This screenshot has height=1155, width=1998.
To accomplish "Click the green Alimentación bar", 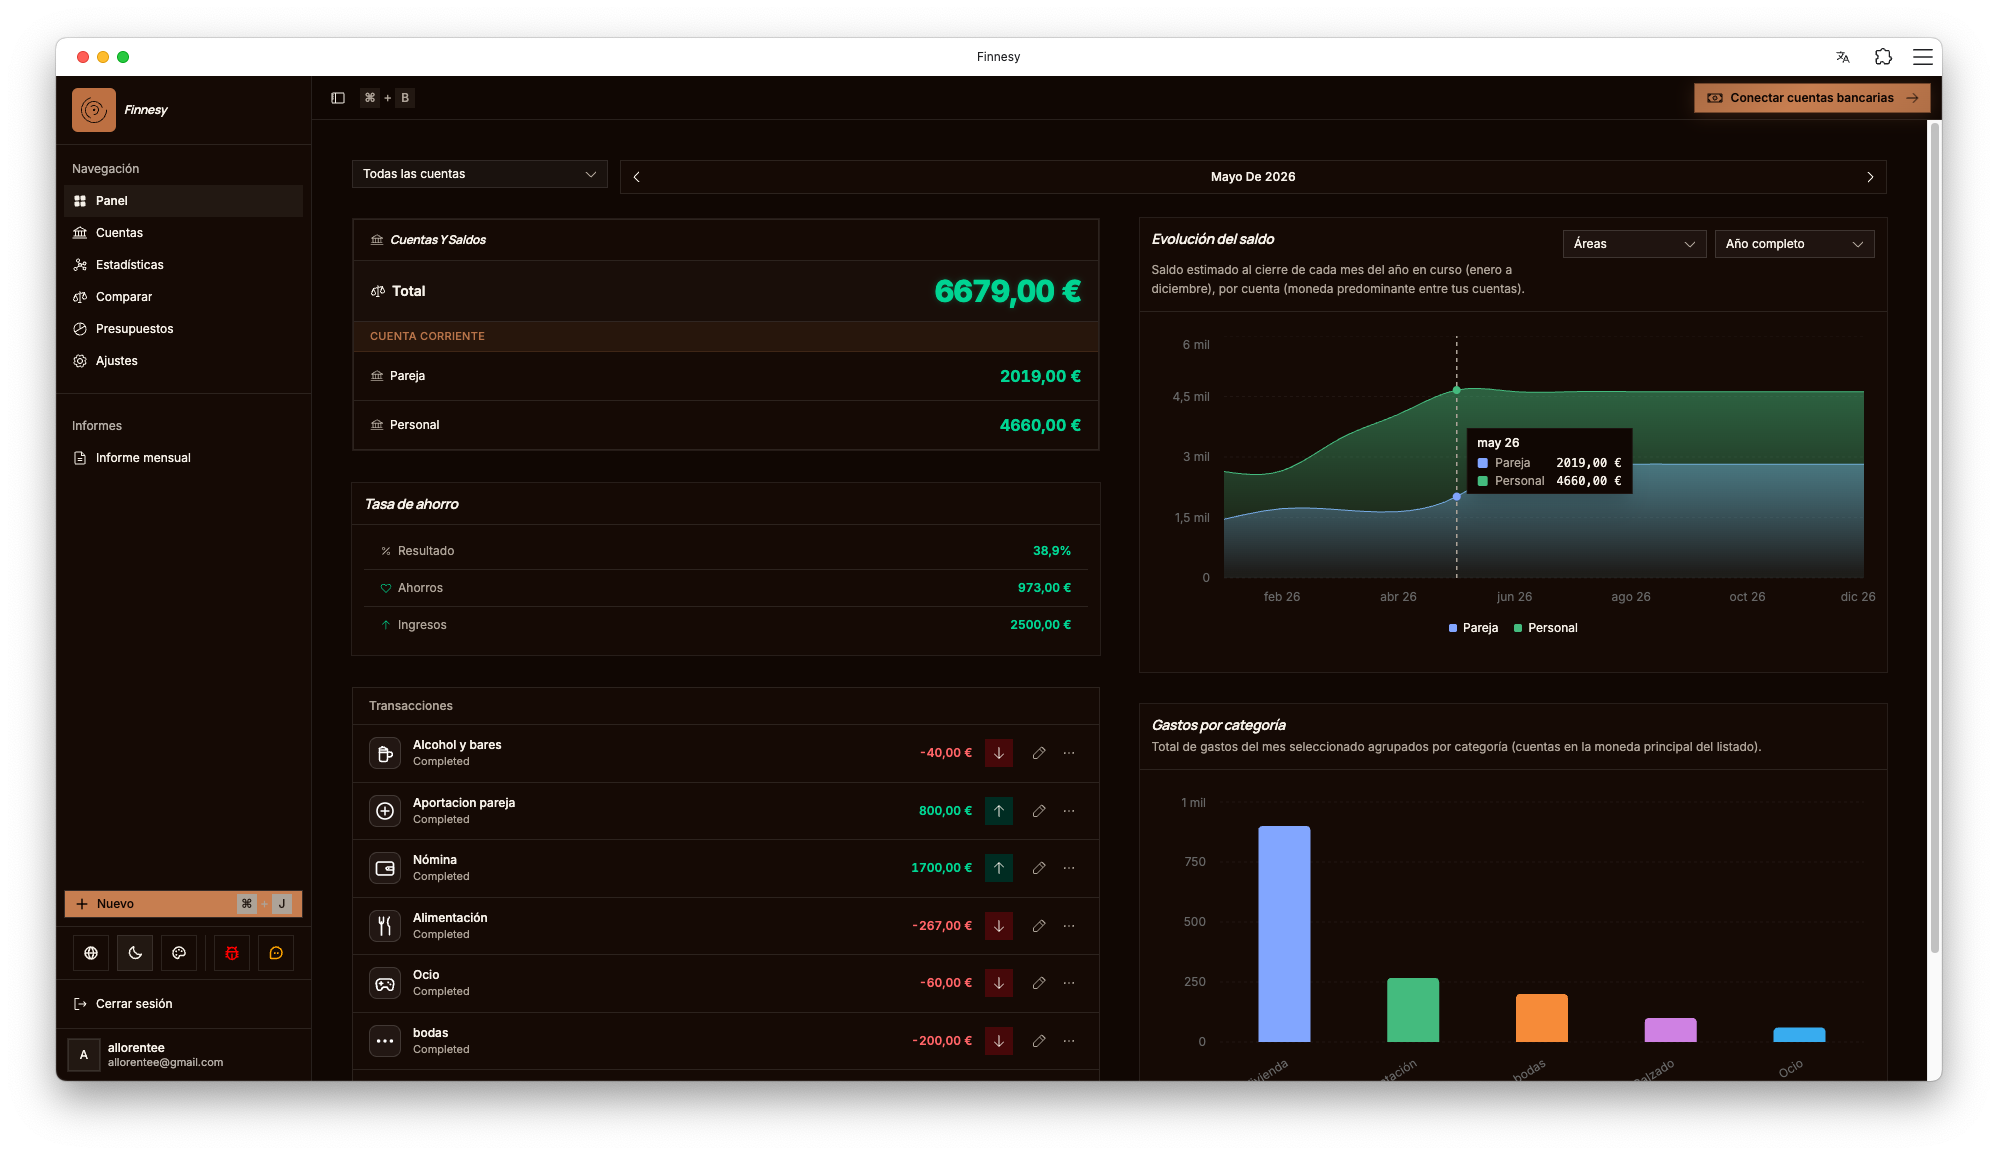I will click(x=1413, y=1010).
